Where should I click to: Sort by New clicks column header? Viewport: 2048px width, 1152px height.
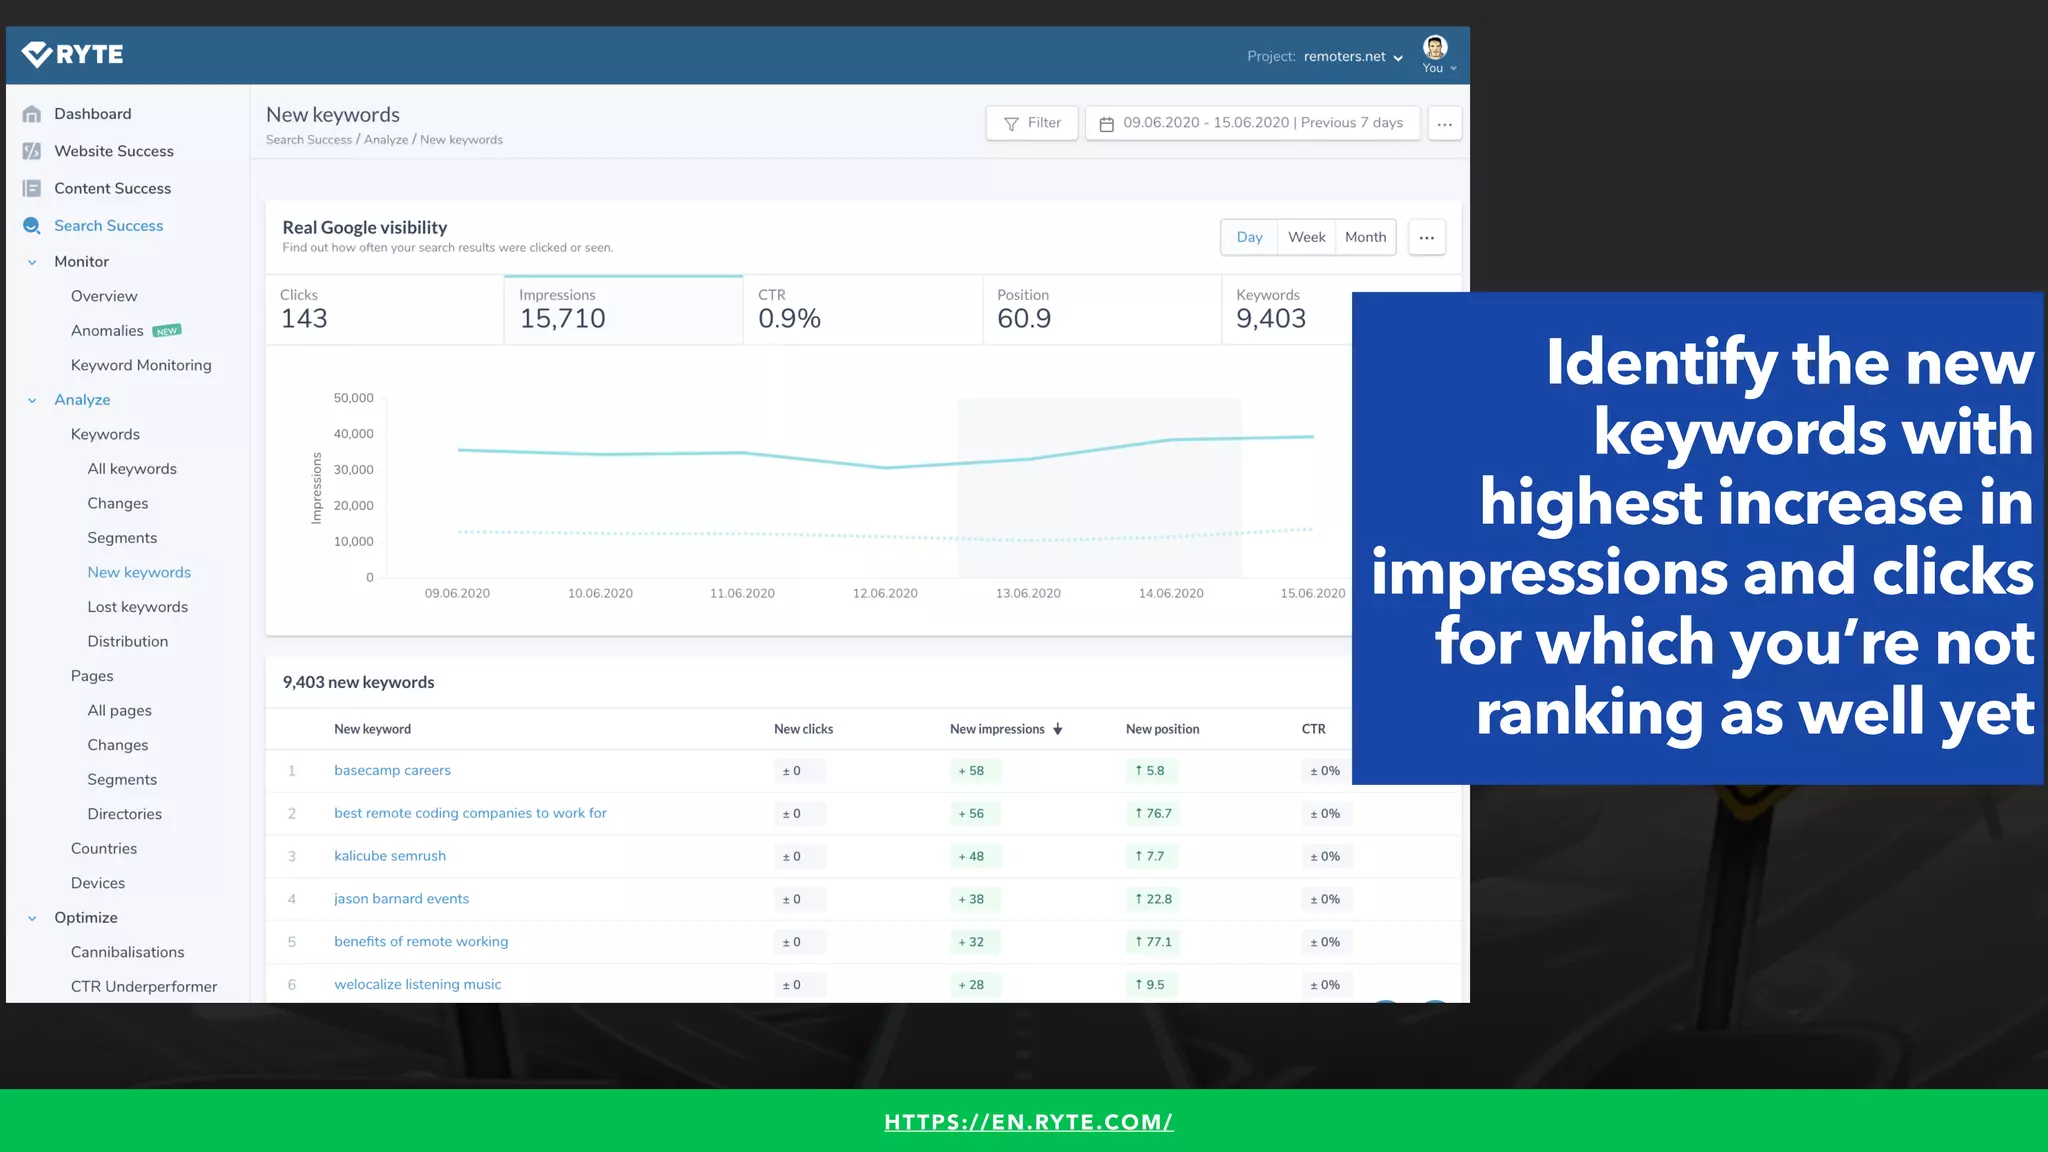[803, 729]
